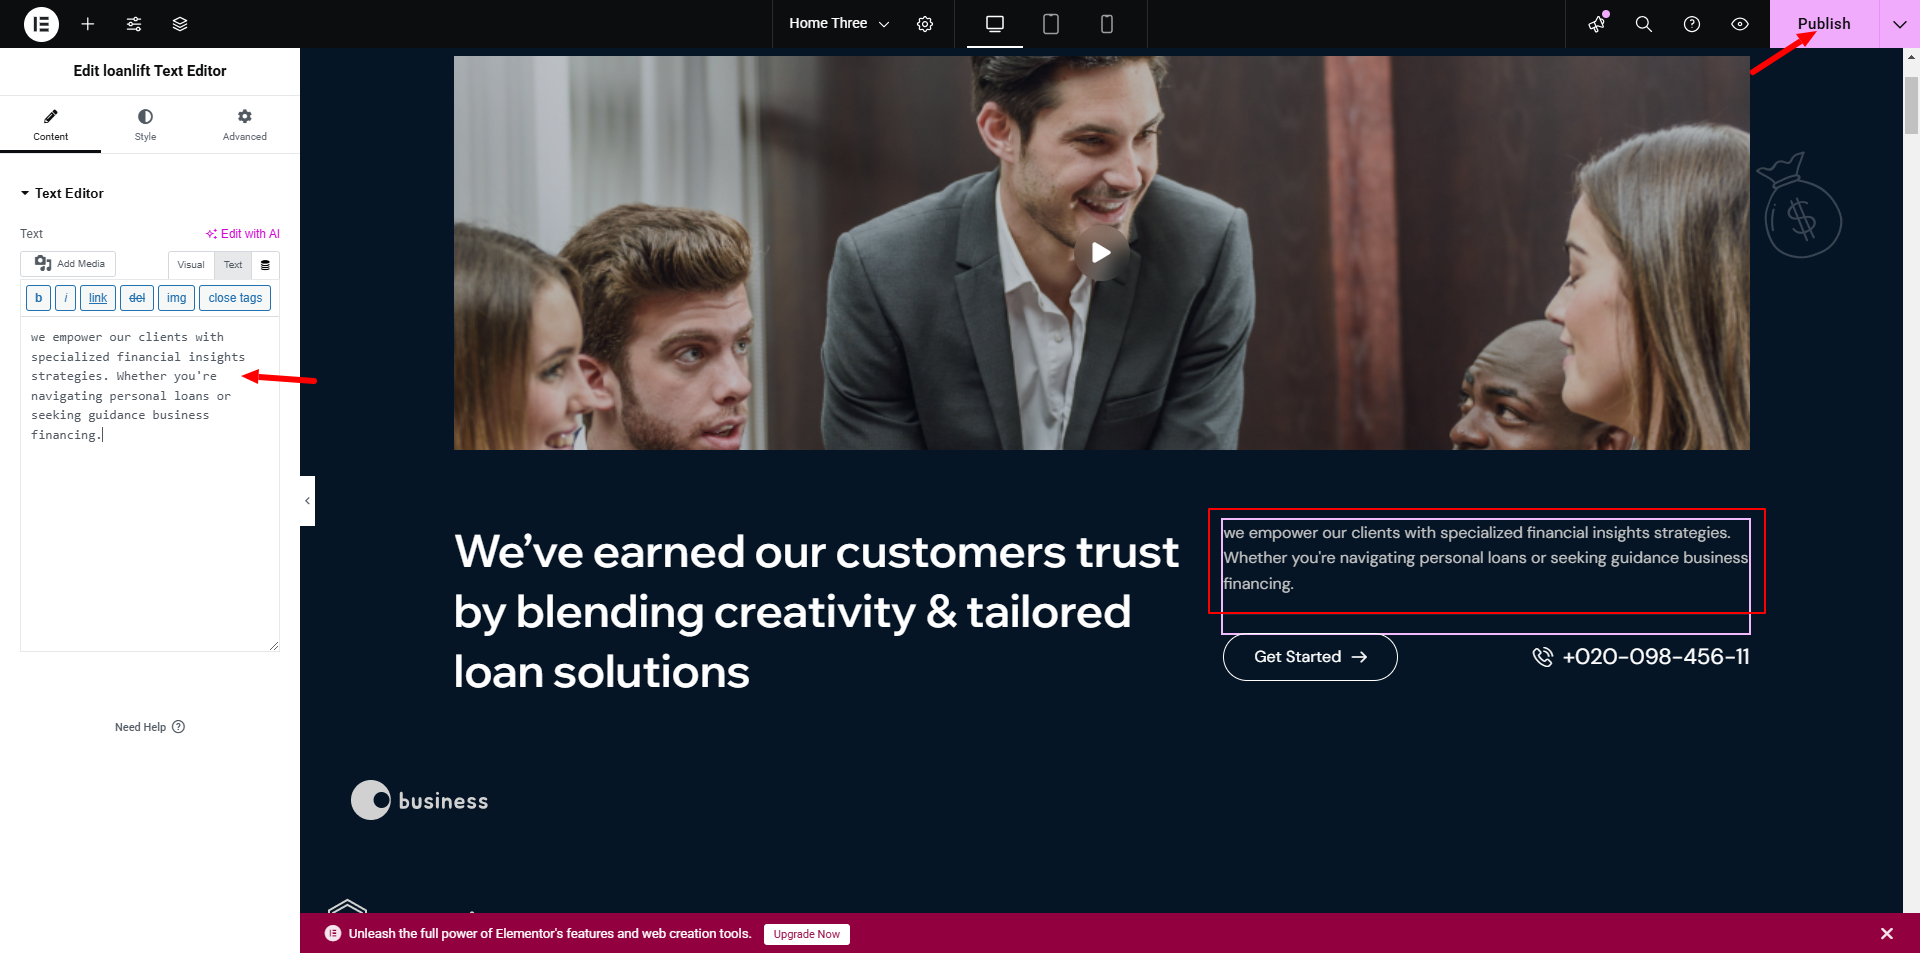Switch editor to Visual mode
The image size is (1920, 953).
[191, 265]
